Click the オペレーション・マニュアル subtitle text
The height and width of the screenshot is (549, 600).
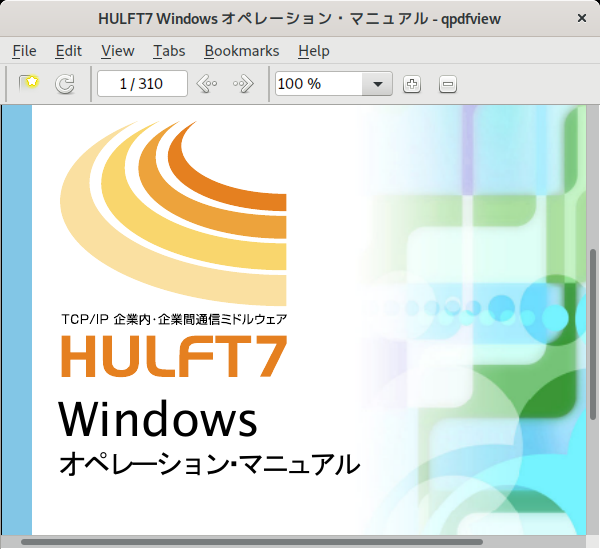coord(209,464)
